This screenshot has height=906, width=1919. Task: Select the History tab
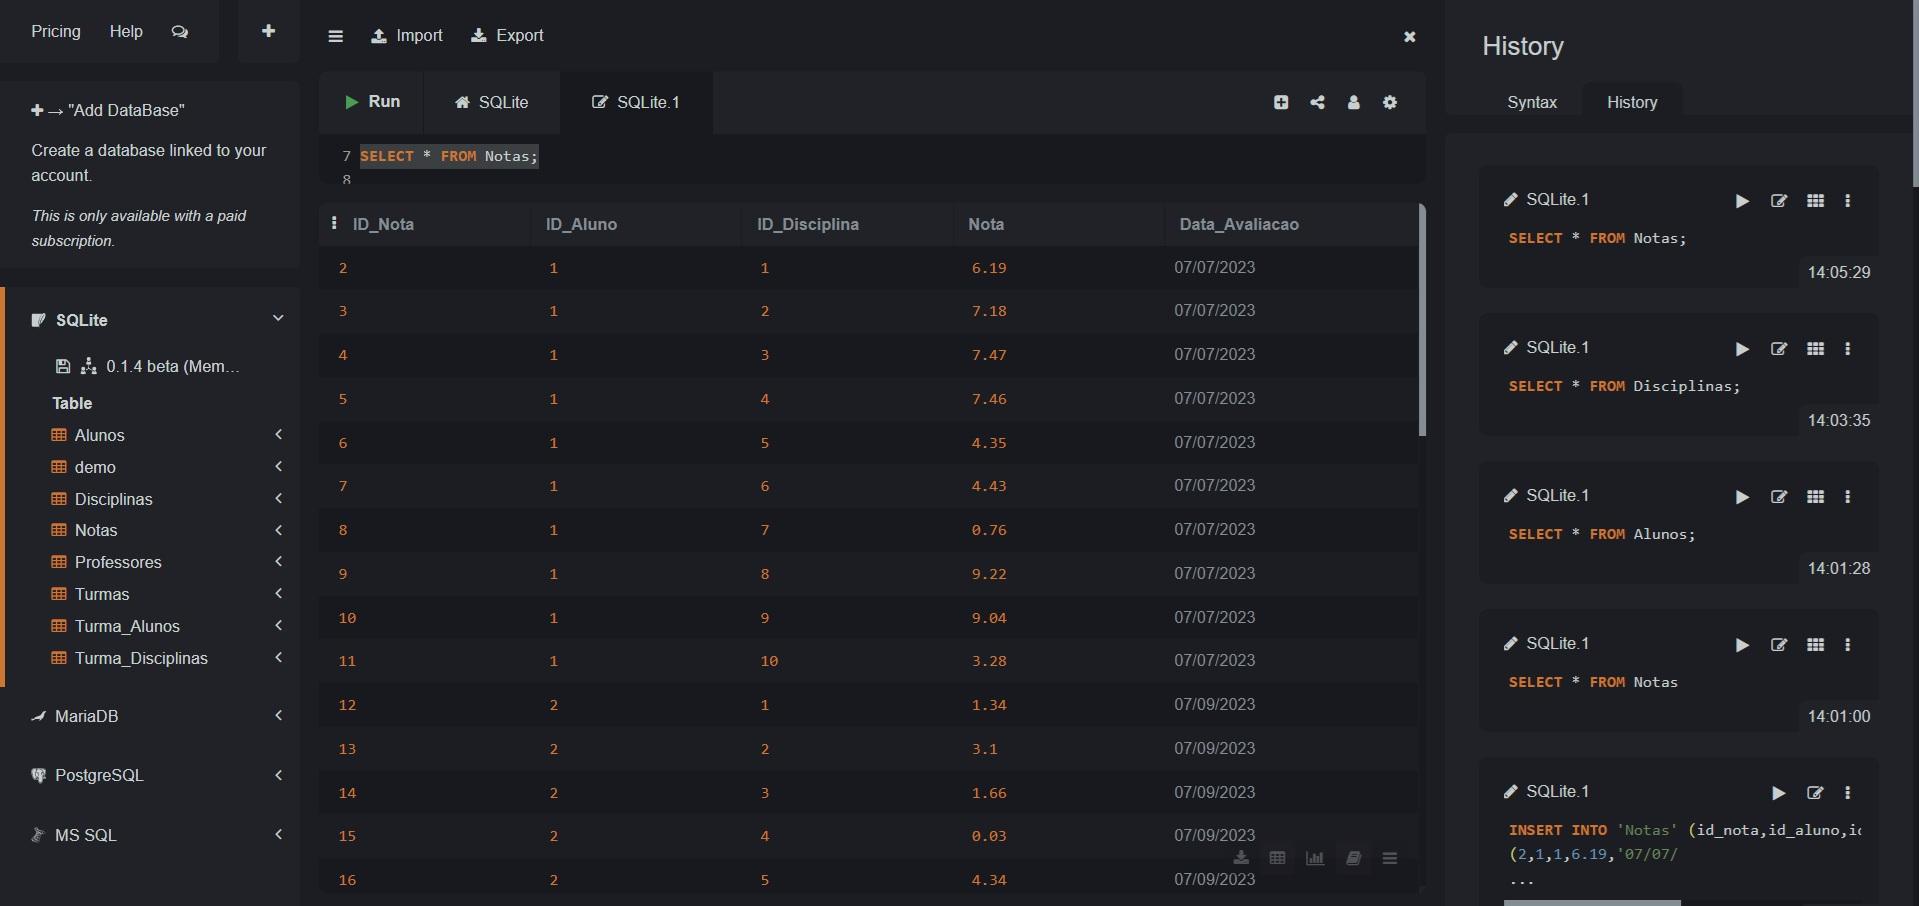pyautogui.click(x=1632, y=102)
